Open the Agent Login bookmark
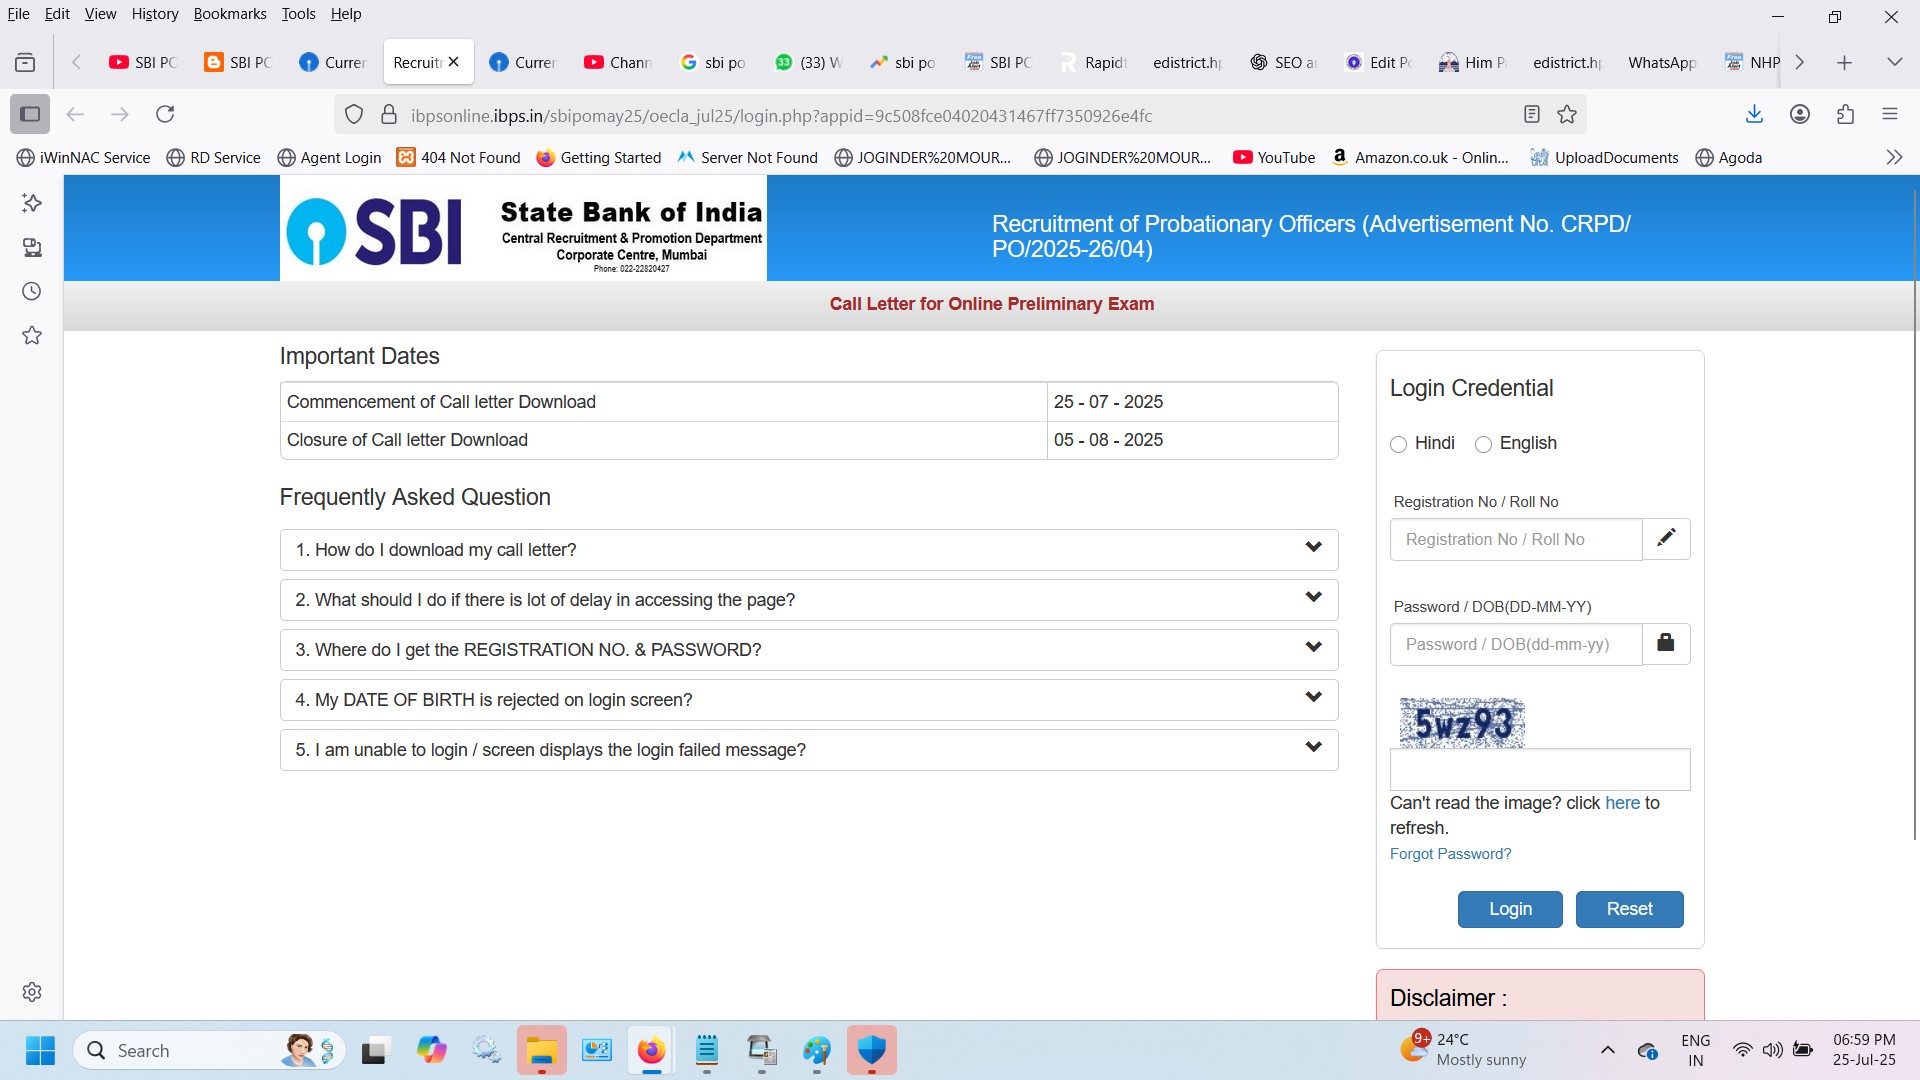Screen dimensions: 1920x1080 [329, 157]
